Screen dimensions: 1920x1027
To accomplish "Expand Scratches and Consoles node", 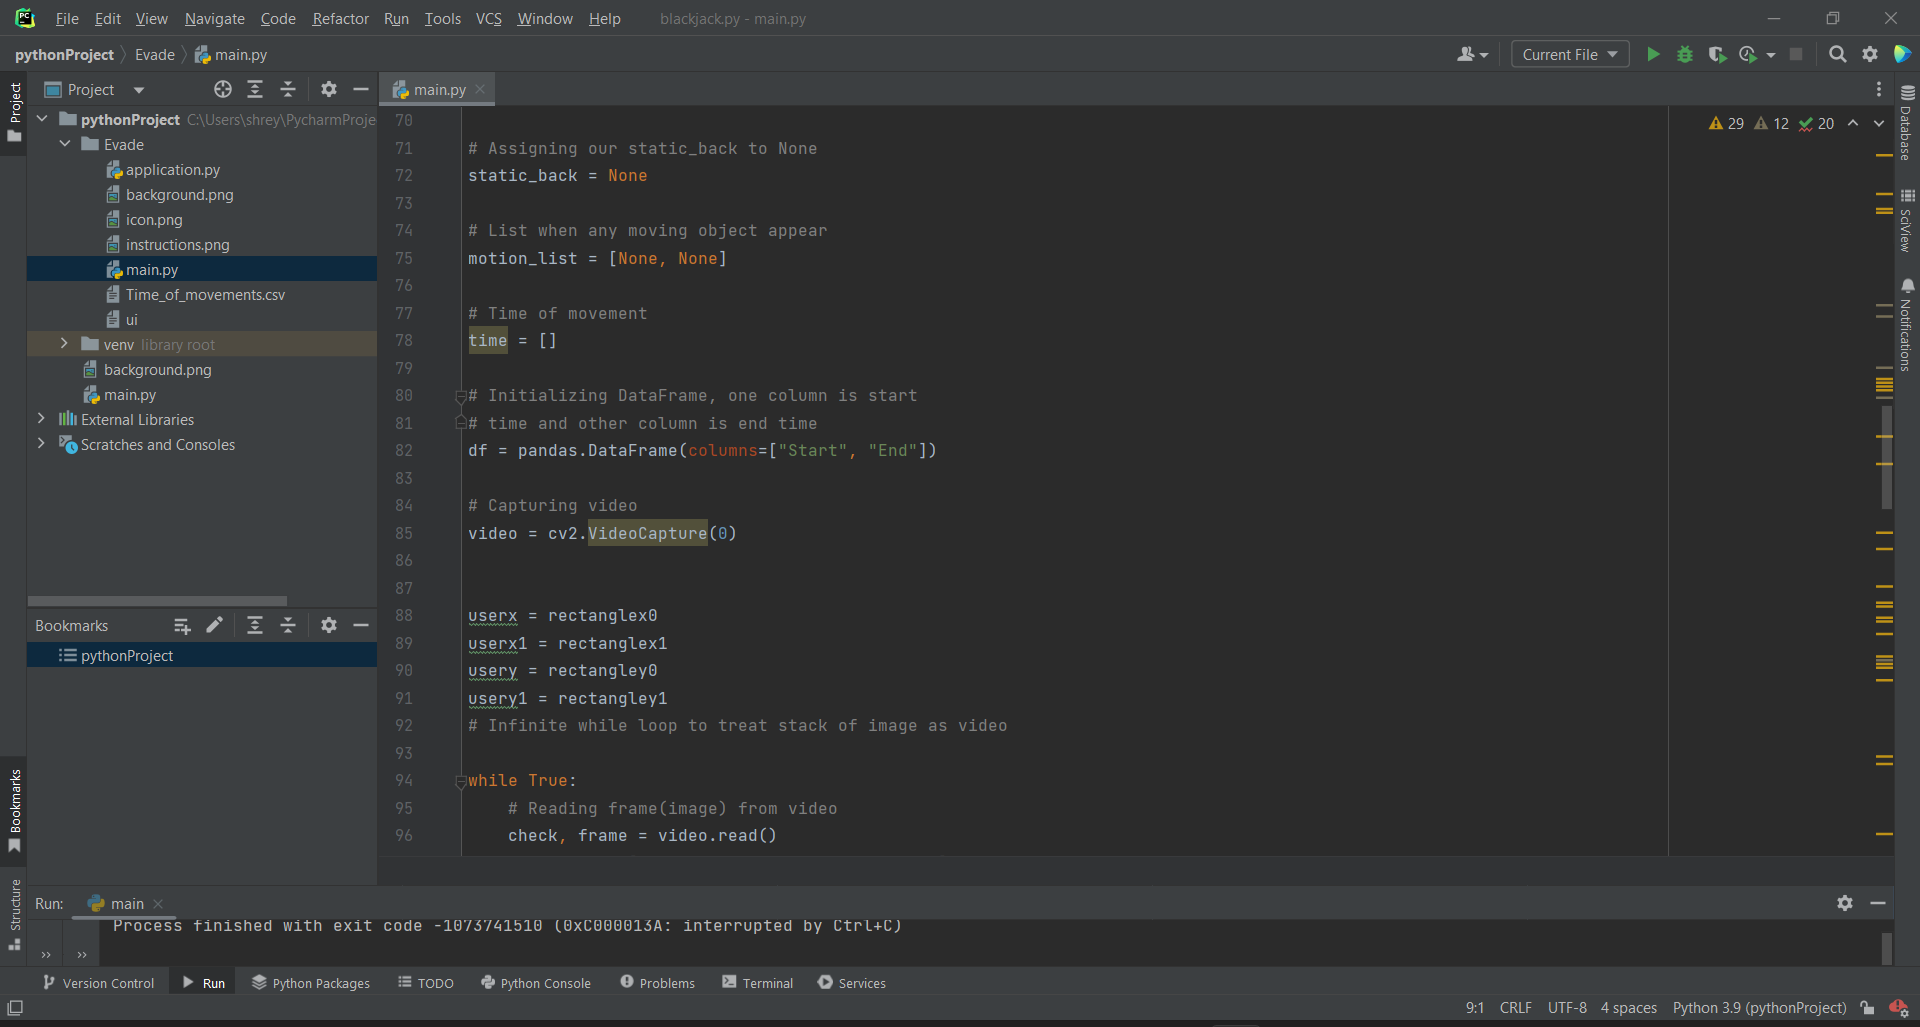I will [x=41, y=444].
